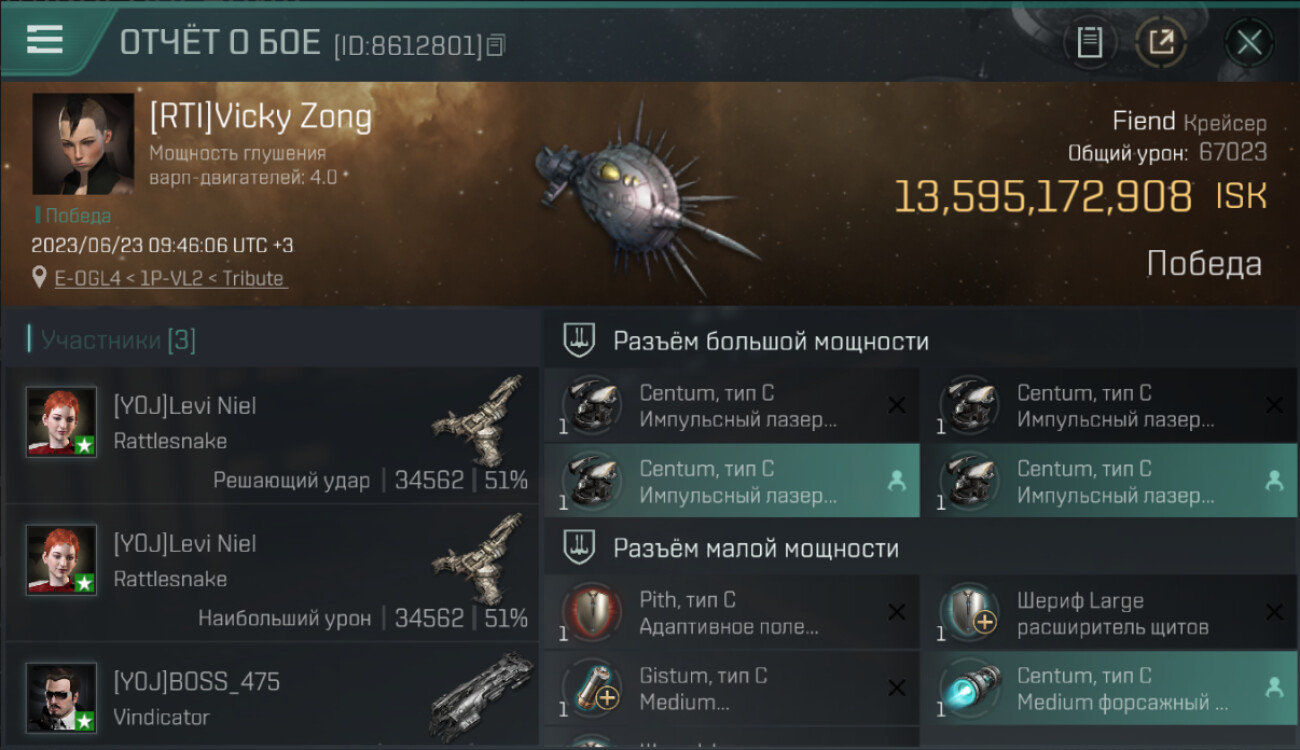Open Levi Niel final blow entry
1300x750 pixels.
(x=272, y=436)
